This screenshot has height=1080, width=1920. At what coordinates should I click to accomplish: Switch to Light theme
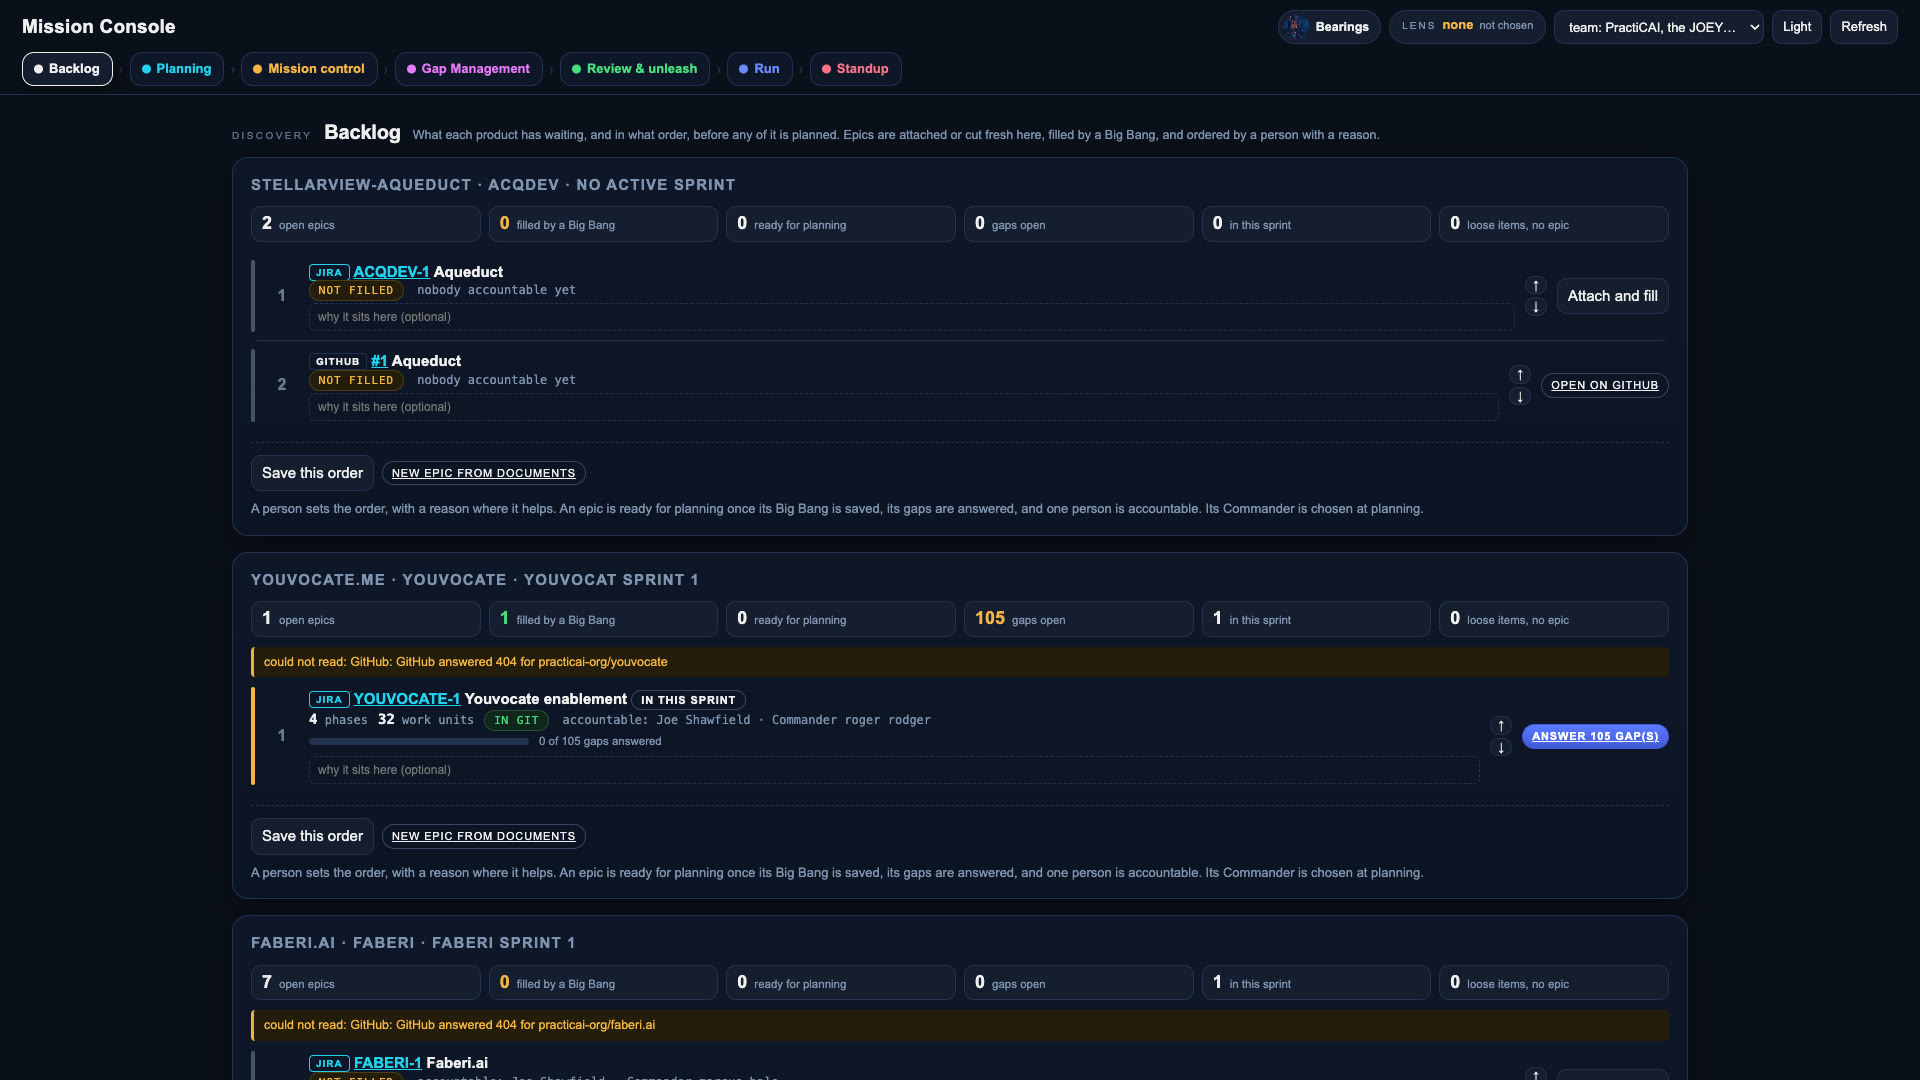pyautogui.click(x=1797, y=27)
